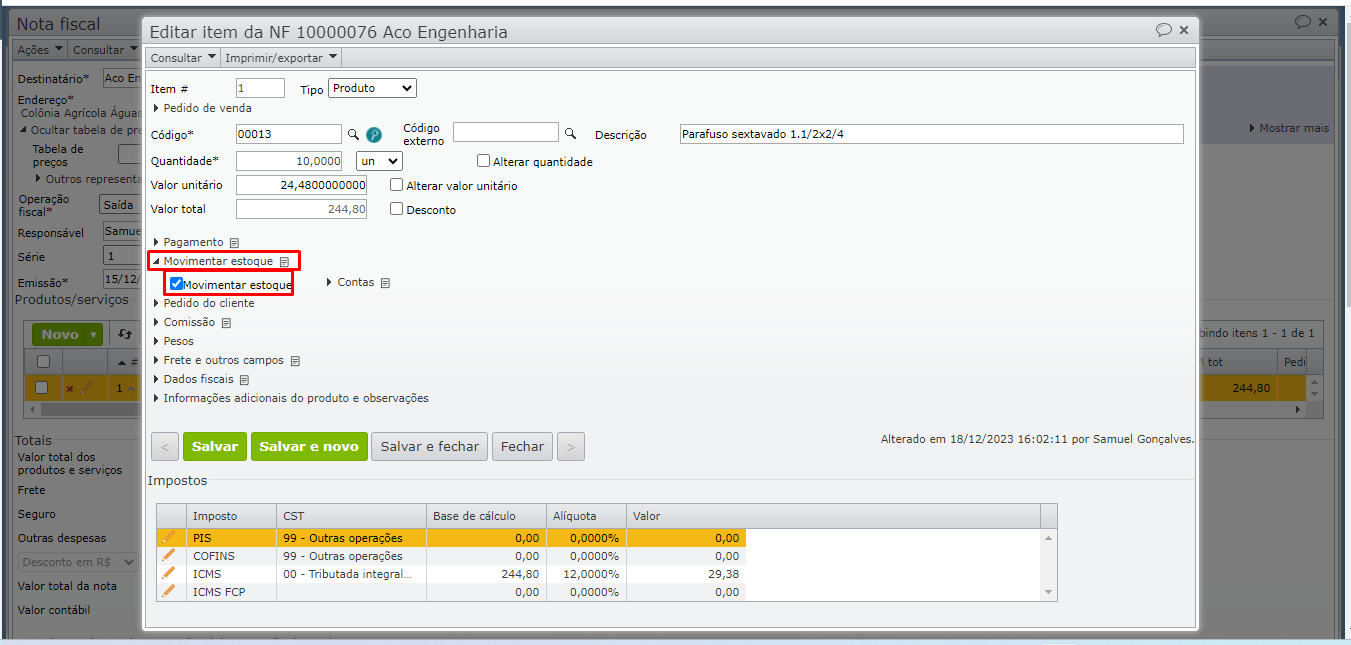The image size is (1351, 645).
Task: Click the Alíquota column header in Impostos
Action: click(x=586, y=516)
